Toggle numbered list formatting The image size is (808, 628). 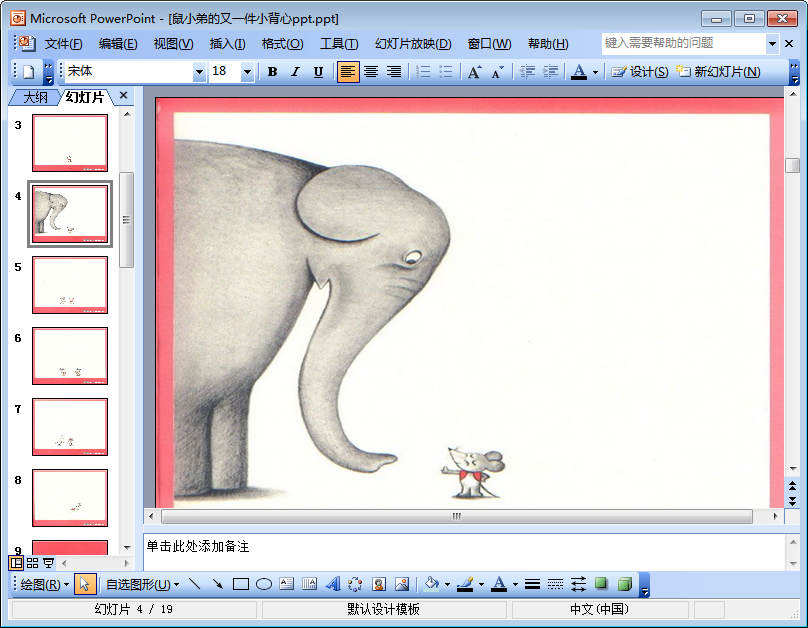tap(423, 72)
